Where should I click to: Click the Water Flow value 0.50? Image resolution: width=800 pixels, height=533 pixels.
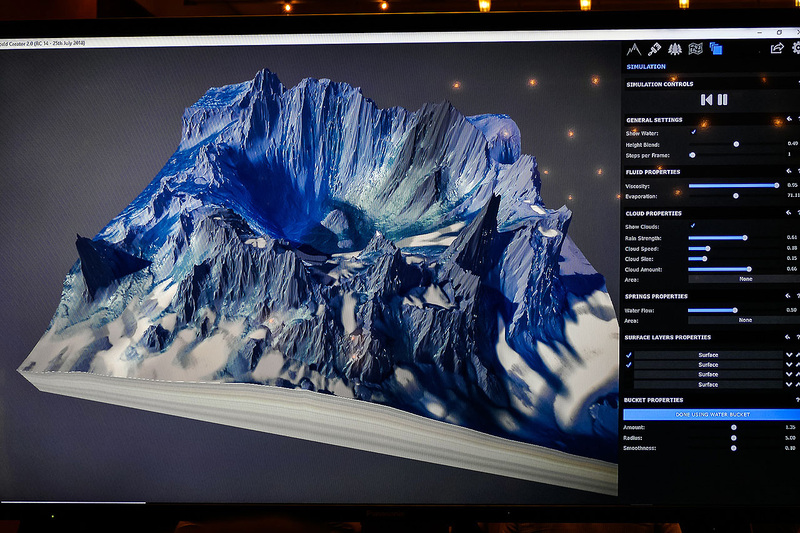791,310
